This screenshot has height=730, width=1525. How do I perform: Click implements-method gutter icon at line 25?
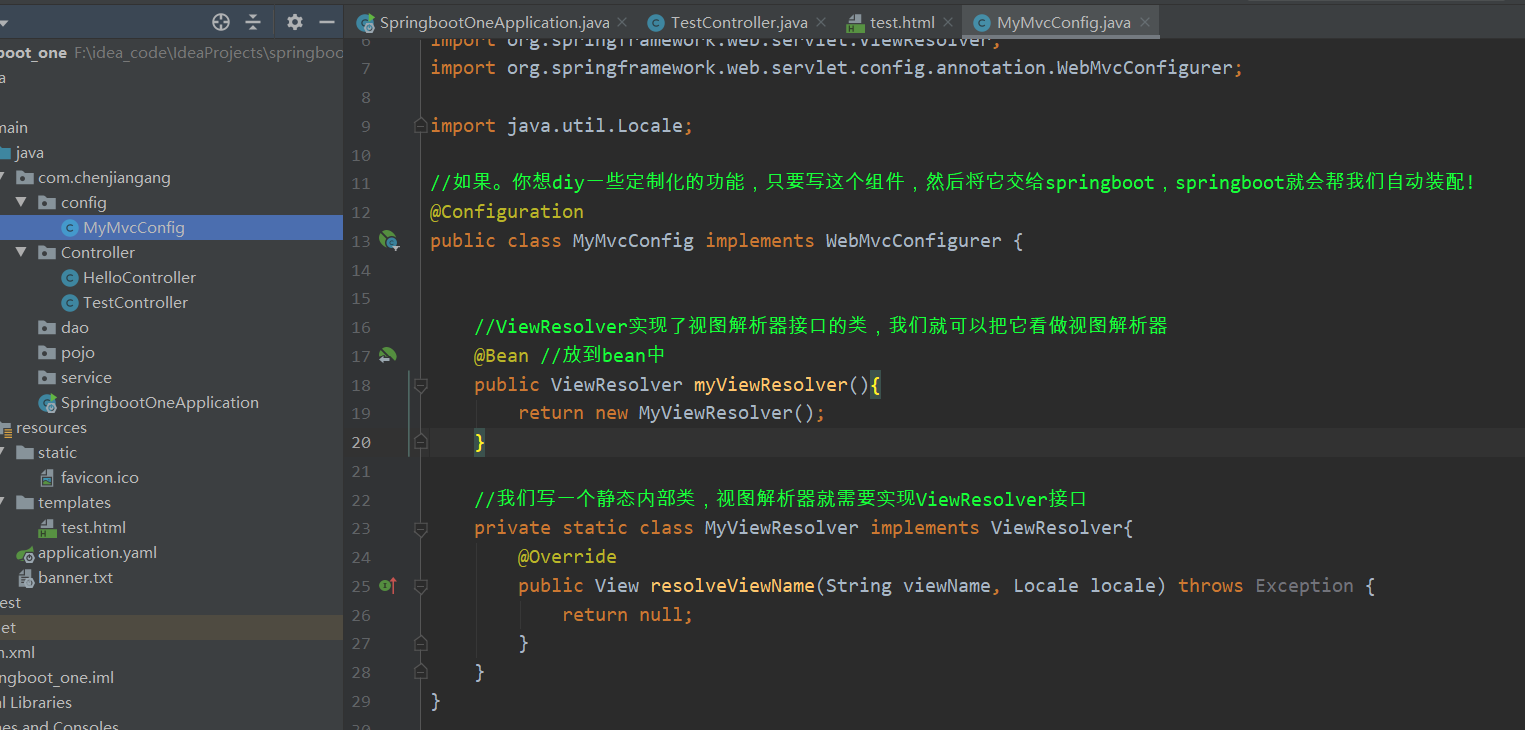[x=388, y=585]
